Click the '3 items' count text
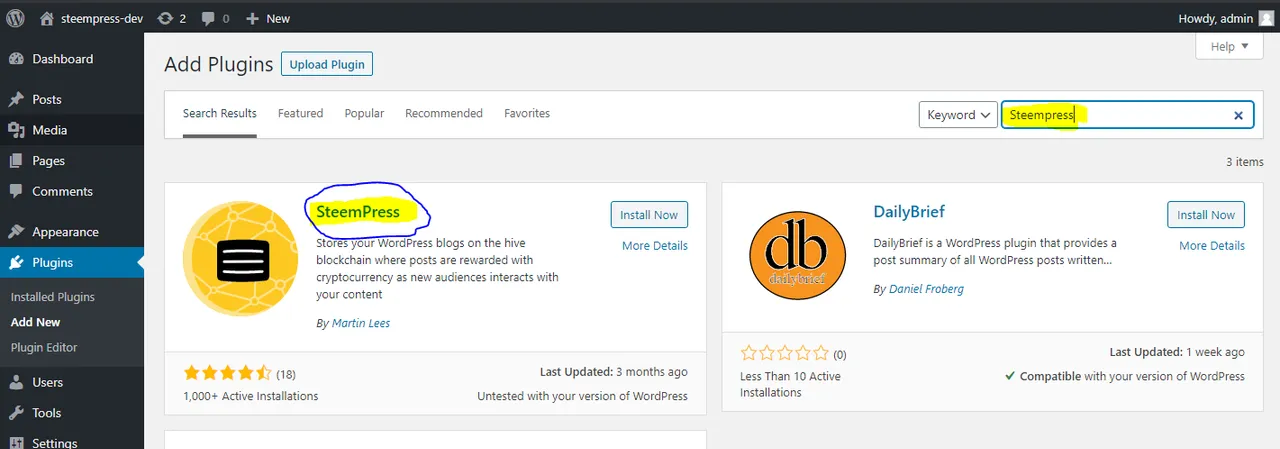Viewport: 1280px width, 449px height. pos(1245,162)
